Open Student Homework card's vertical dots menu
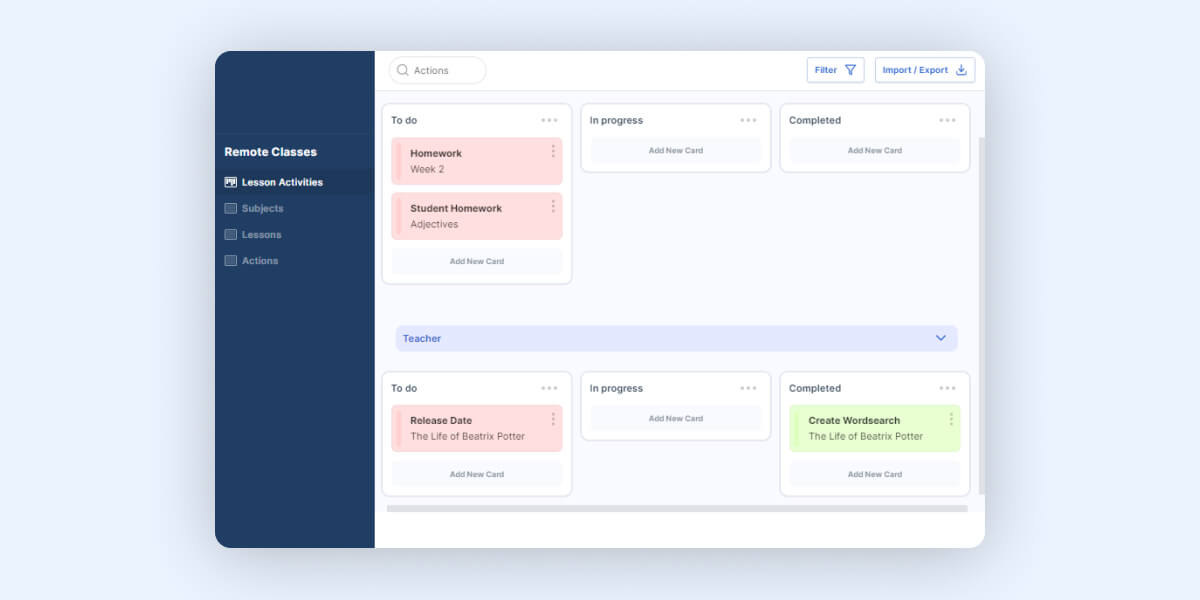 [553, 206]
